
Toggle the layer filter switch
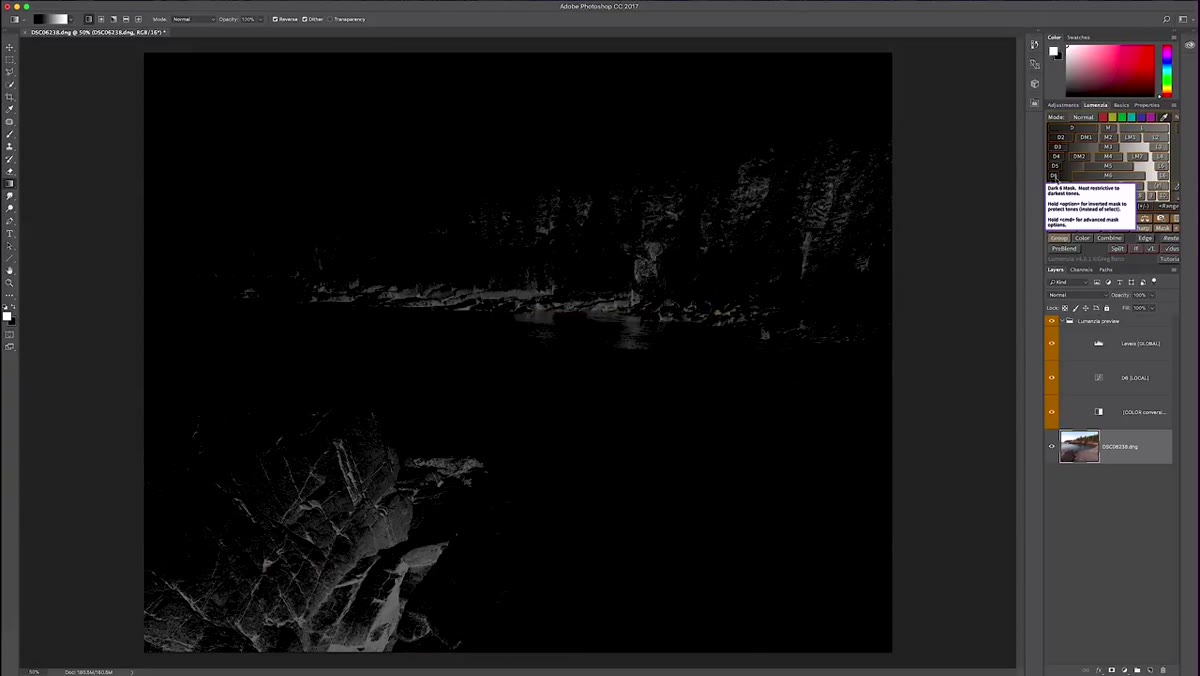tap(1154, 281)
